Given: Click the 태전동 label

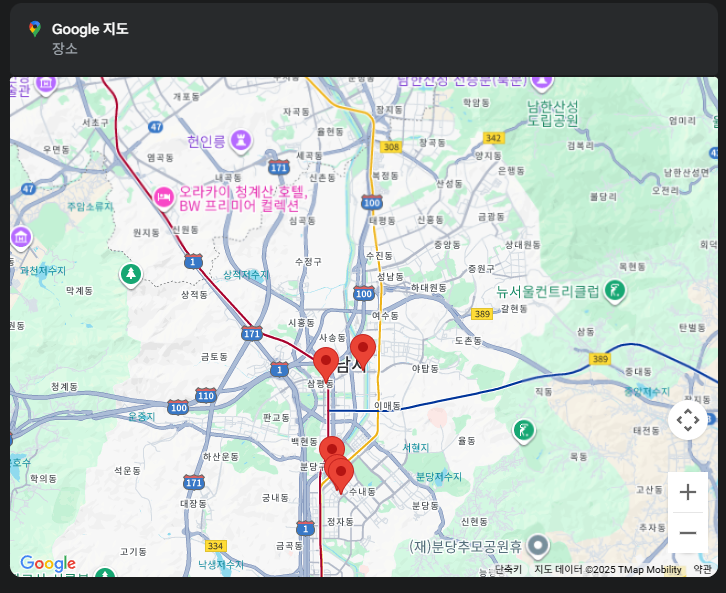Looking at the screenshot, I should [x=646, y=431].
